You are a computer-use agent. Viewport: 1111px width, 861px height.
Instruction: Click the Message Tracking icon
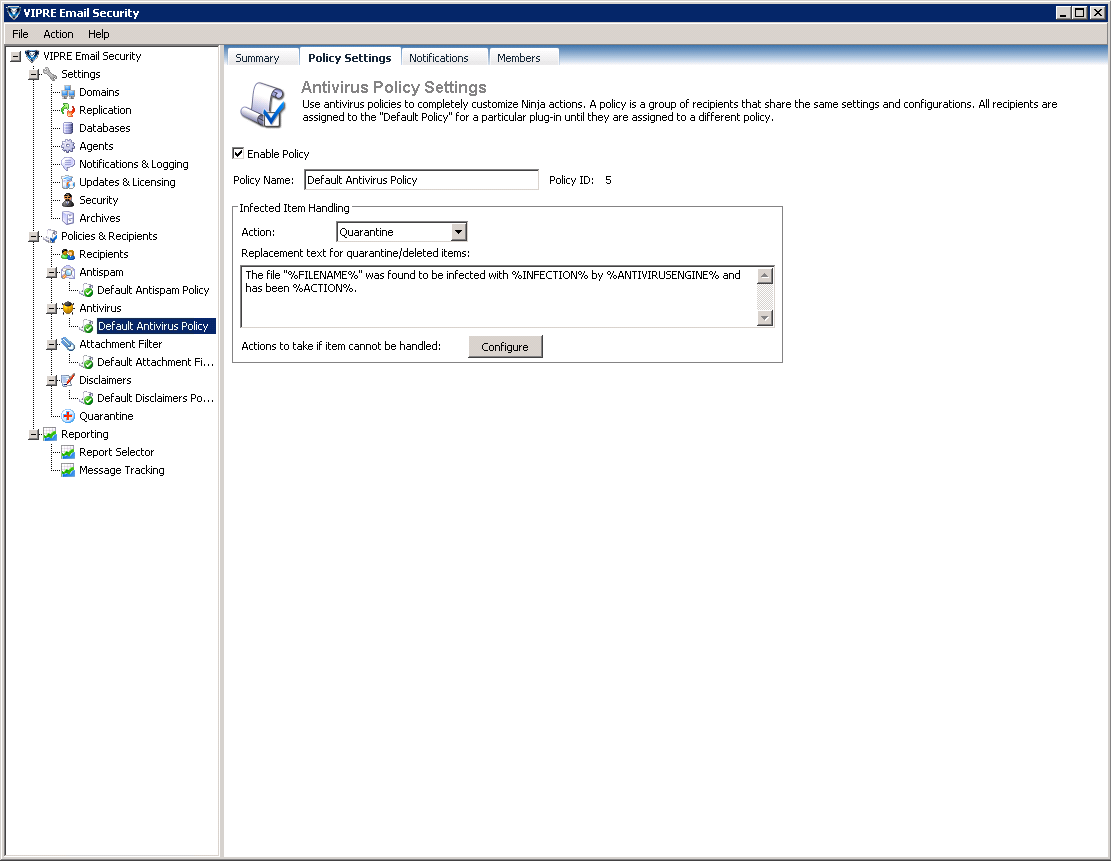point(68,470)
